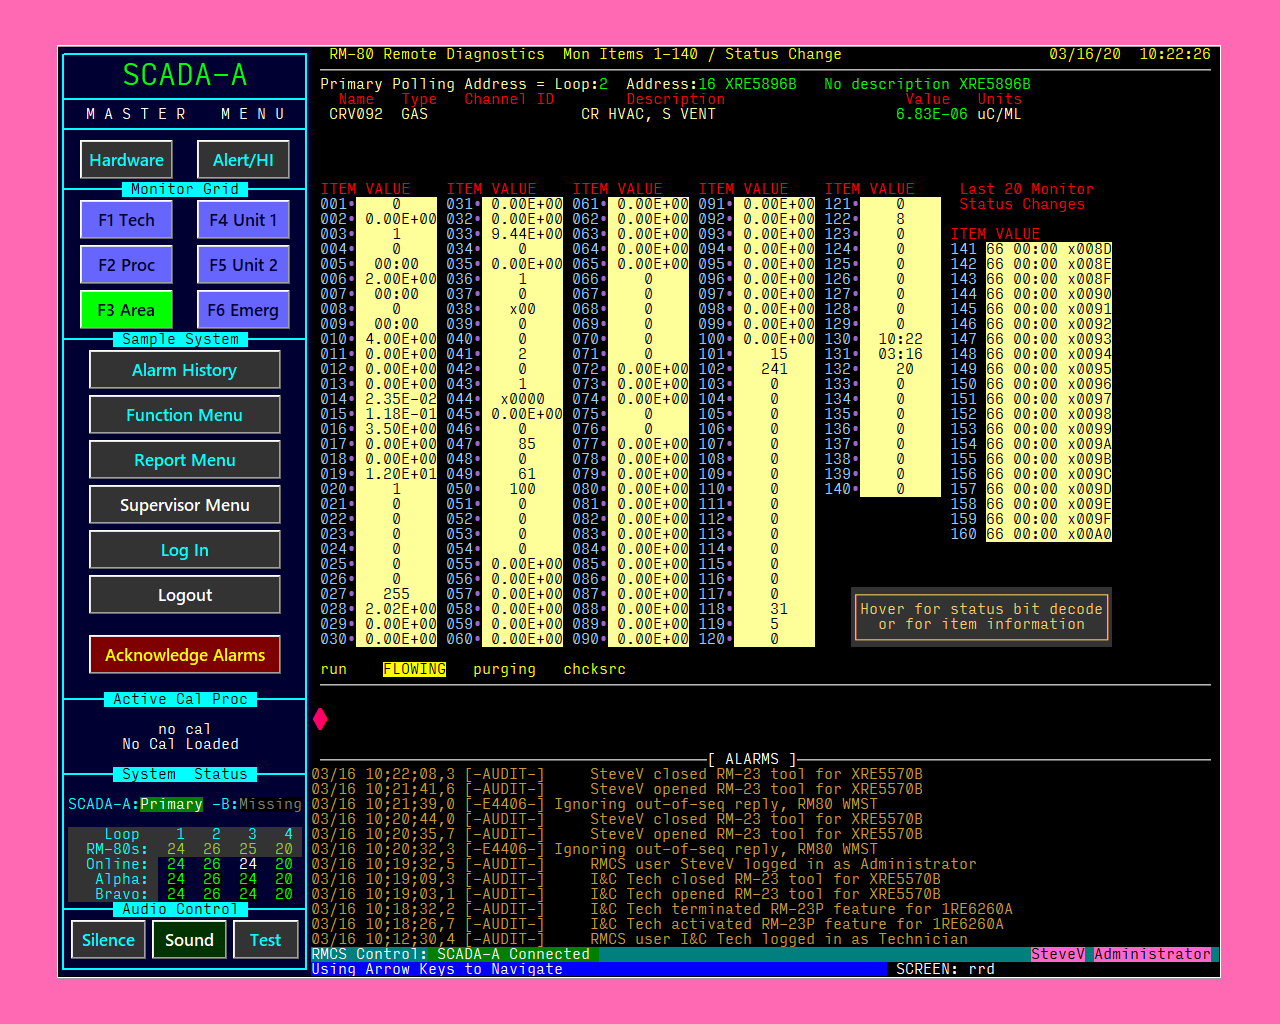Select alarm RMCS user SteveV logged in
The width and height of the screenshot is (1280, 1024).
coord(644,864)
